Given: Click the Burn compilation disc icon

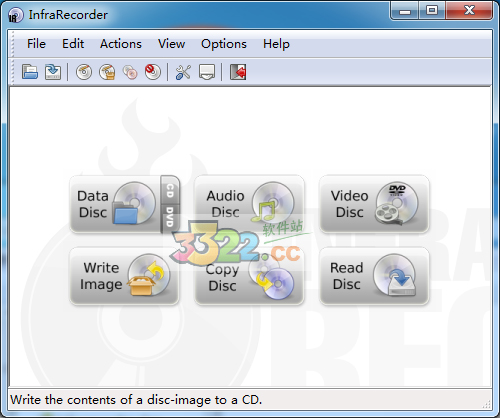Looking at the screenshot, I should 84,72.
